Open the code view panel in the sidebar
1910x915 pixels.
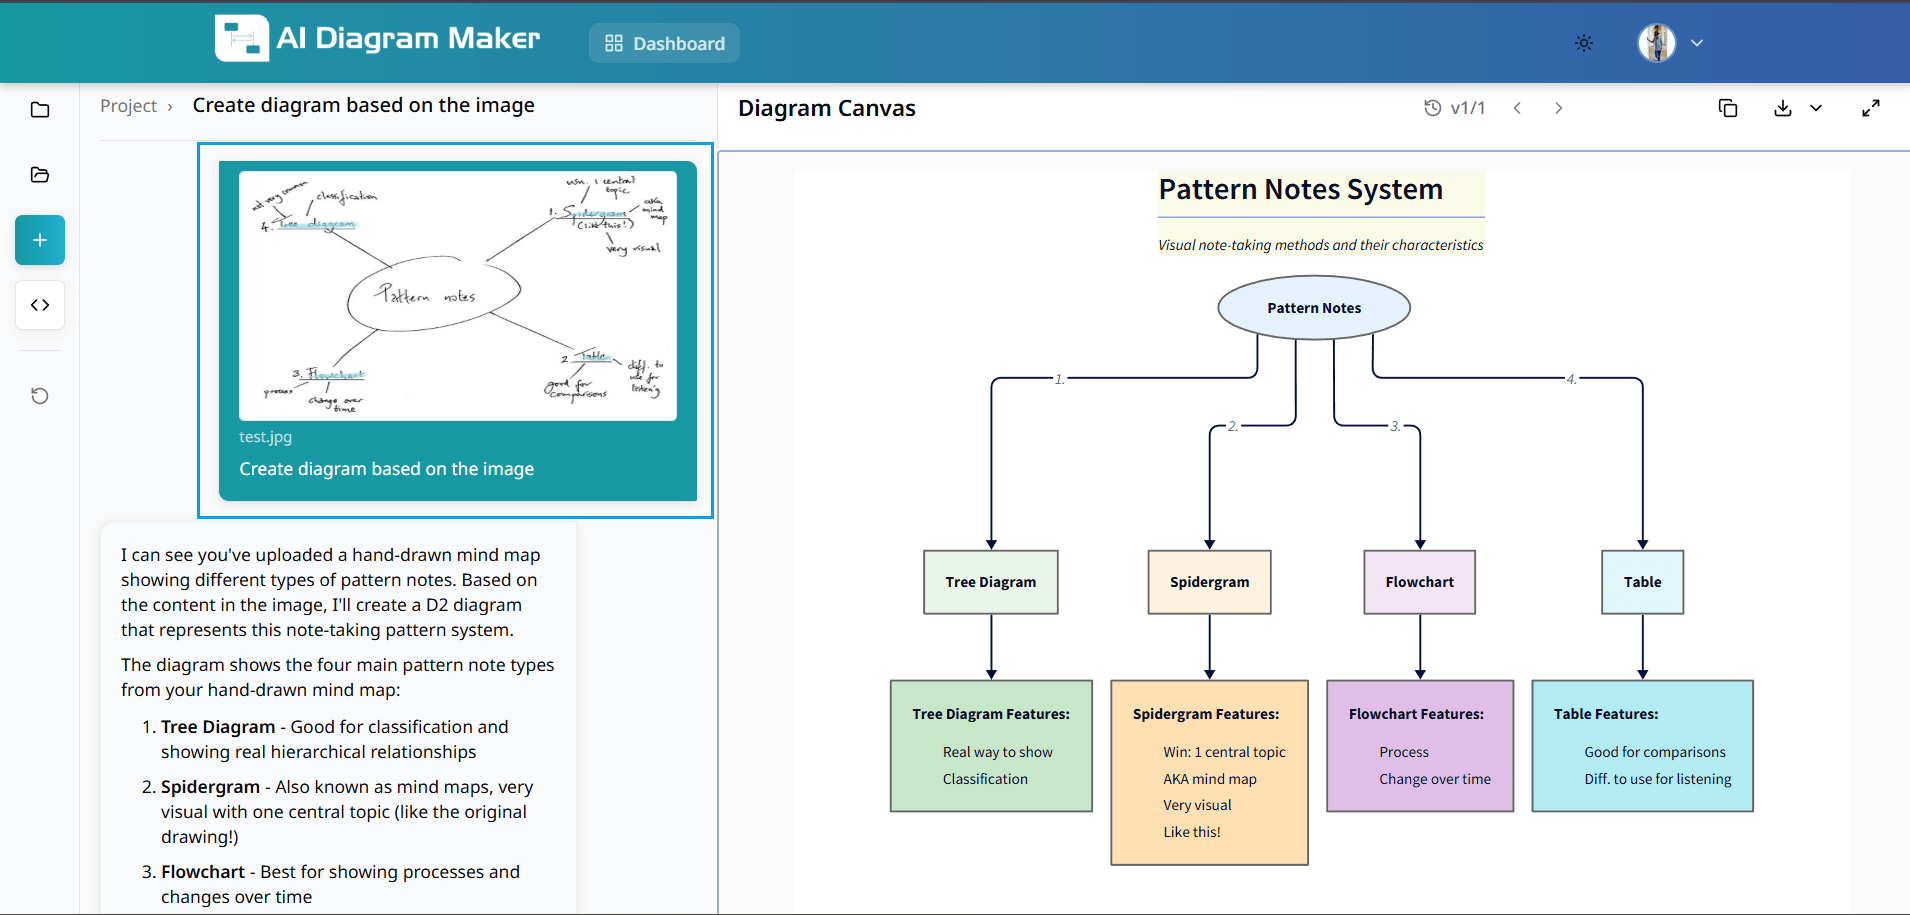[x=39, y=305]
